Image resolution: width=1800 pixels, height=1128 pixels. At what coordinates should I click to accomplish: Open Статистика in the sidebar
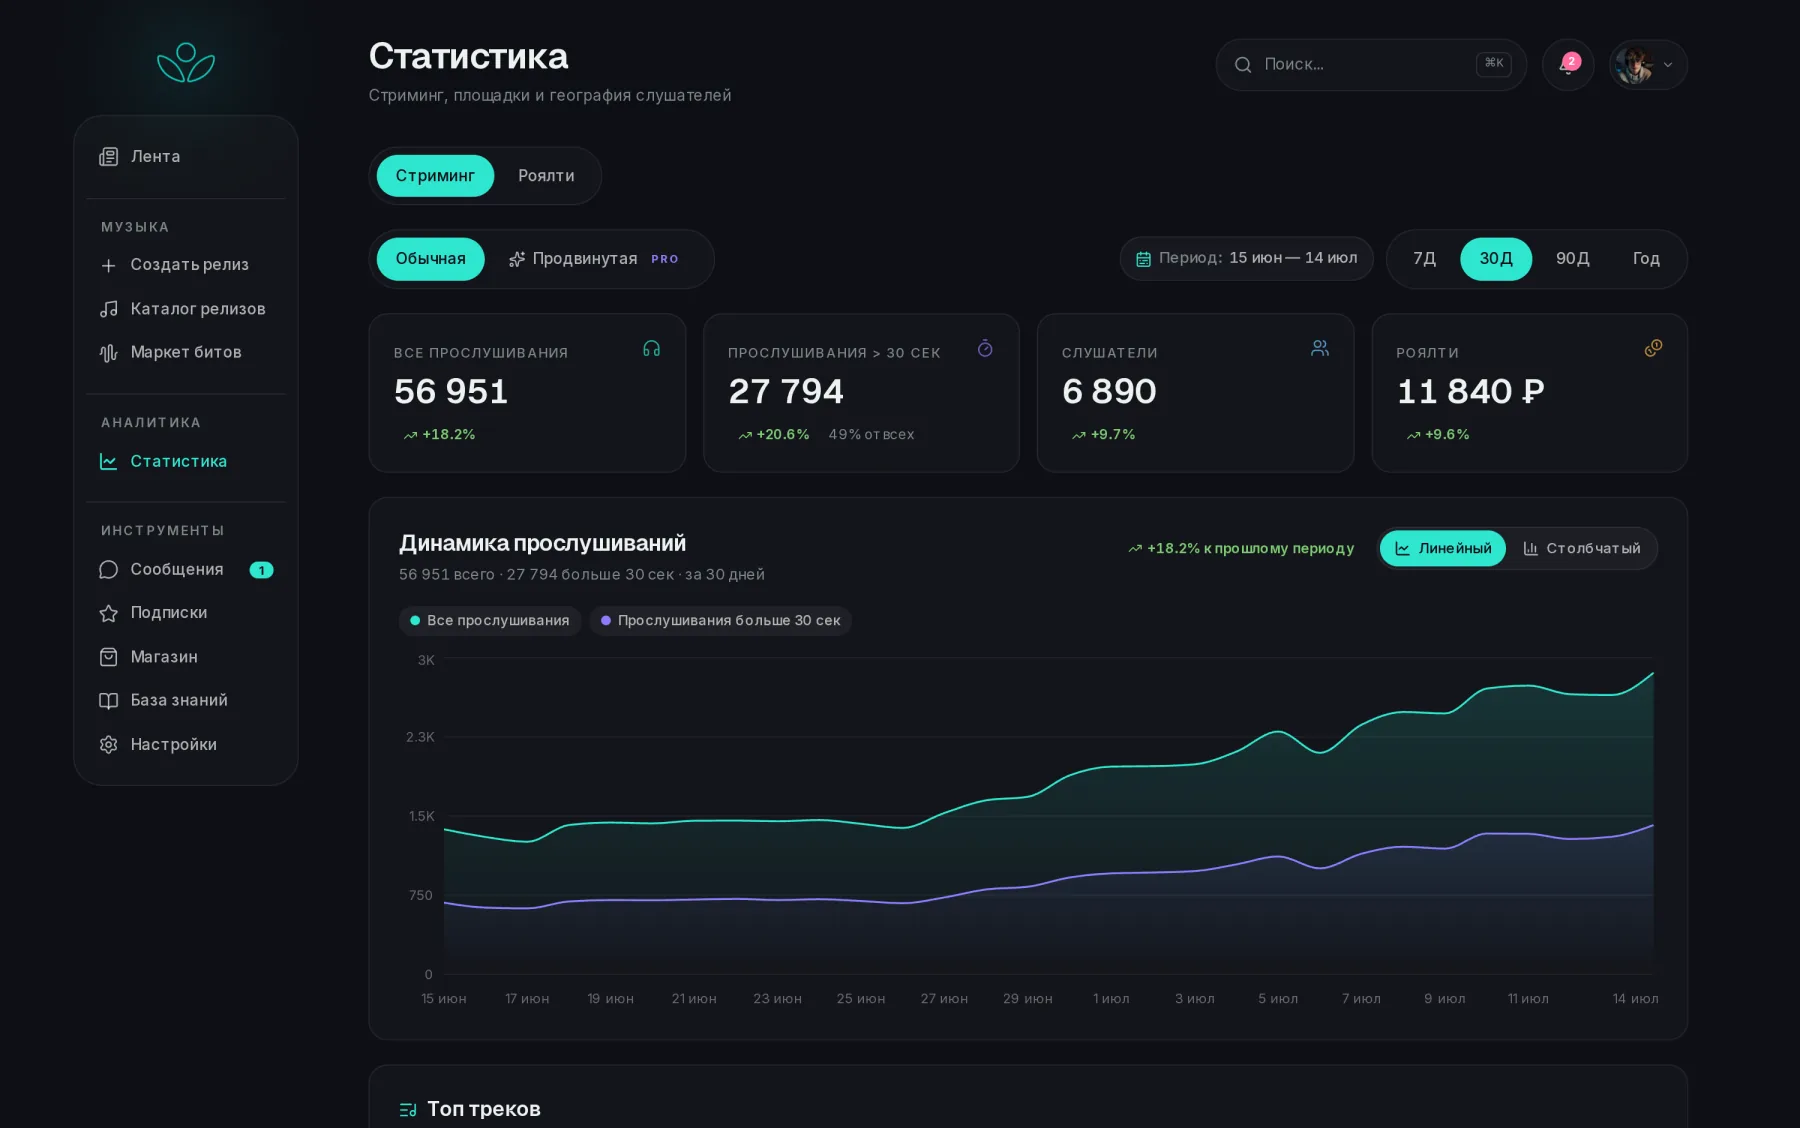[x=186, y=461]
